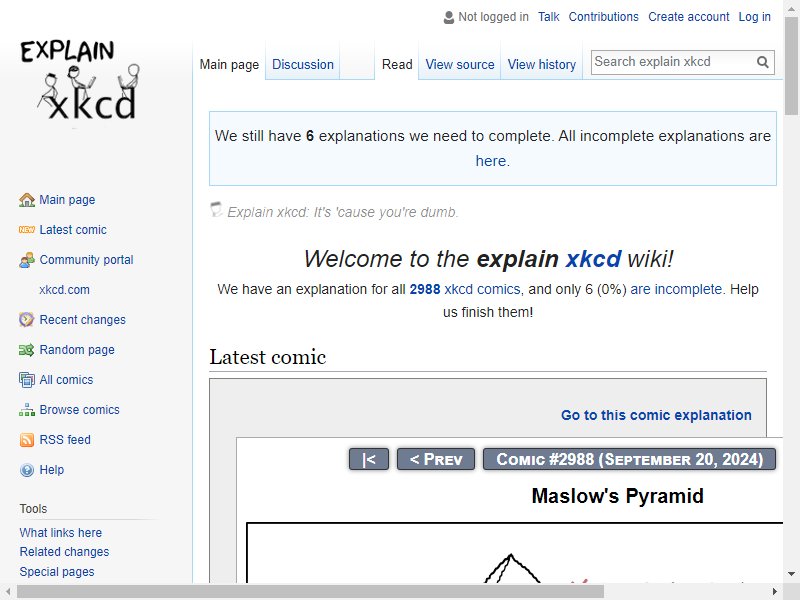
Task: Click 'Go to this comic explanation'
Action: [x=656, y=415]
